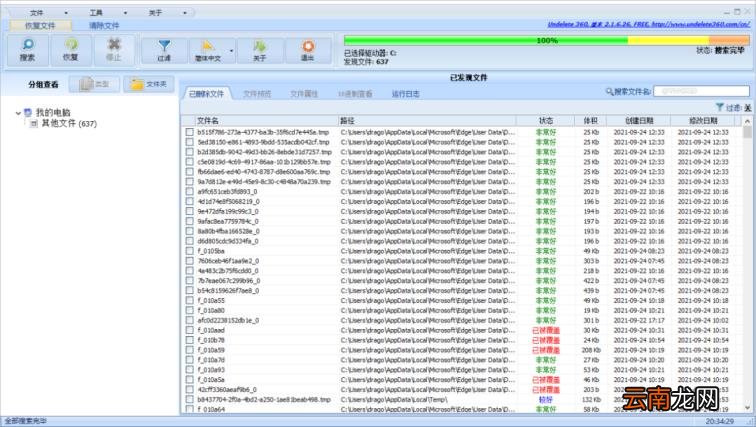
Task: Click the 关于 (About) toolbar button
Action: [259, 50]
